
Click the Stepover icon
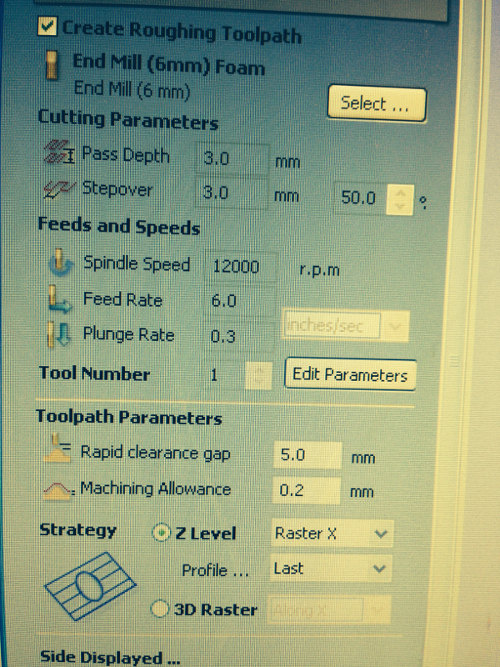click(x=59, y=189)
